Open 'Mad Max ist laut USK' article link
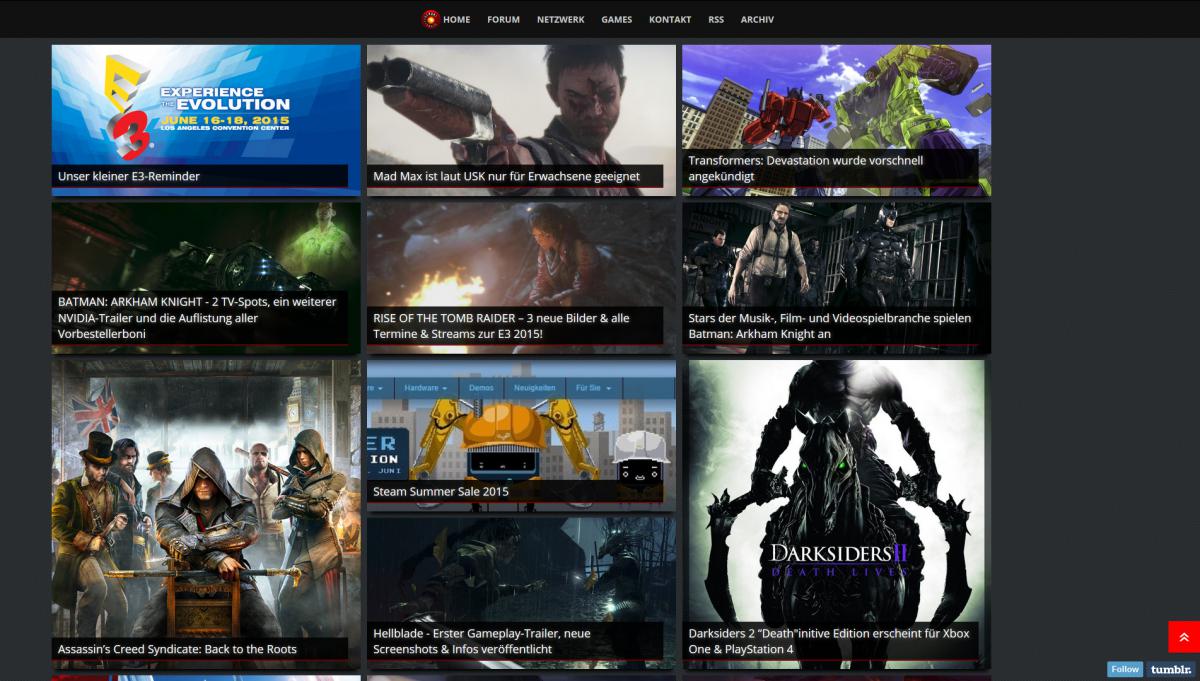The width and height of the screenshot is (1200, 681). tap(506, 176)
